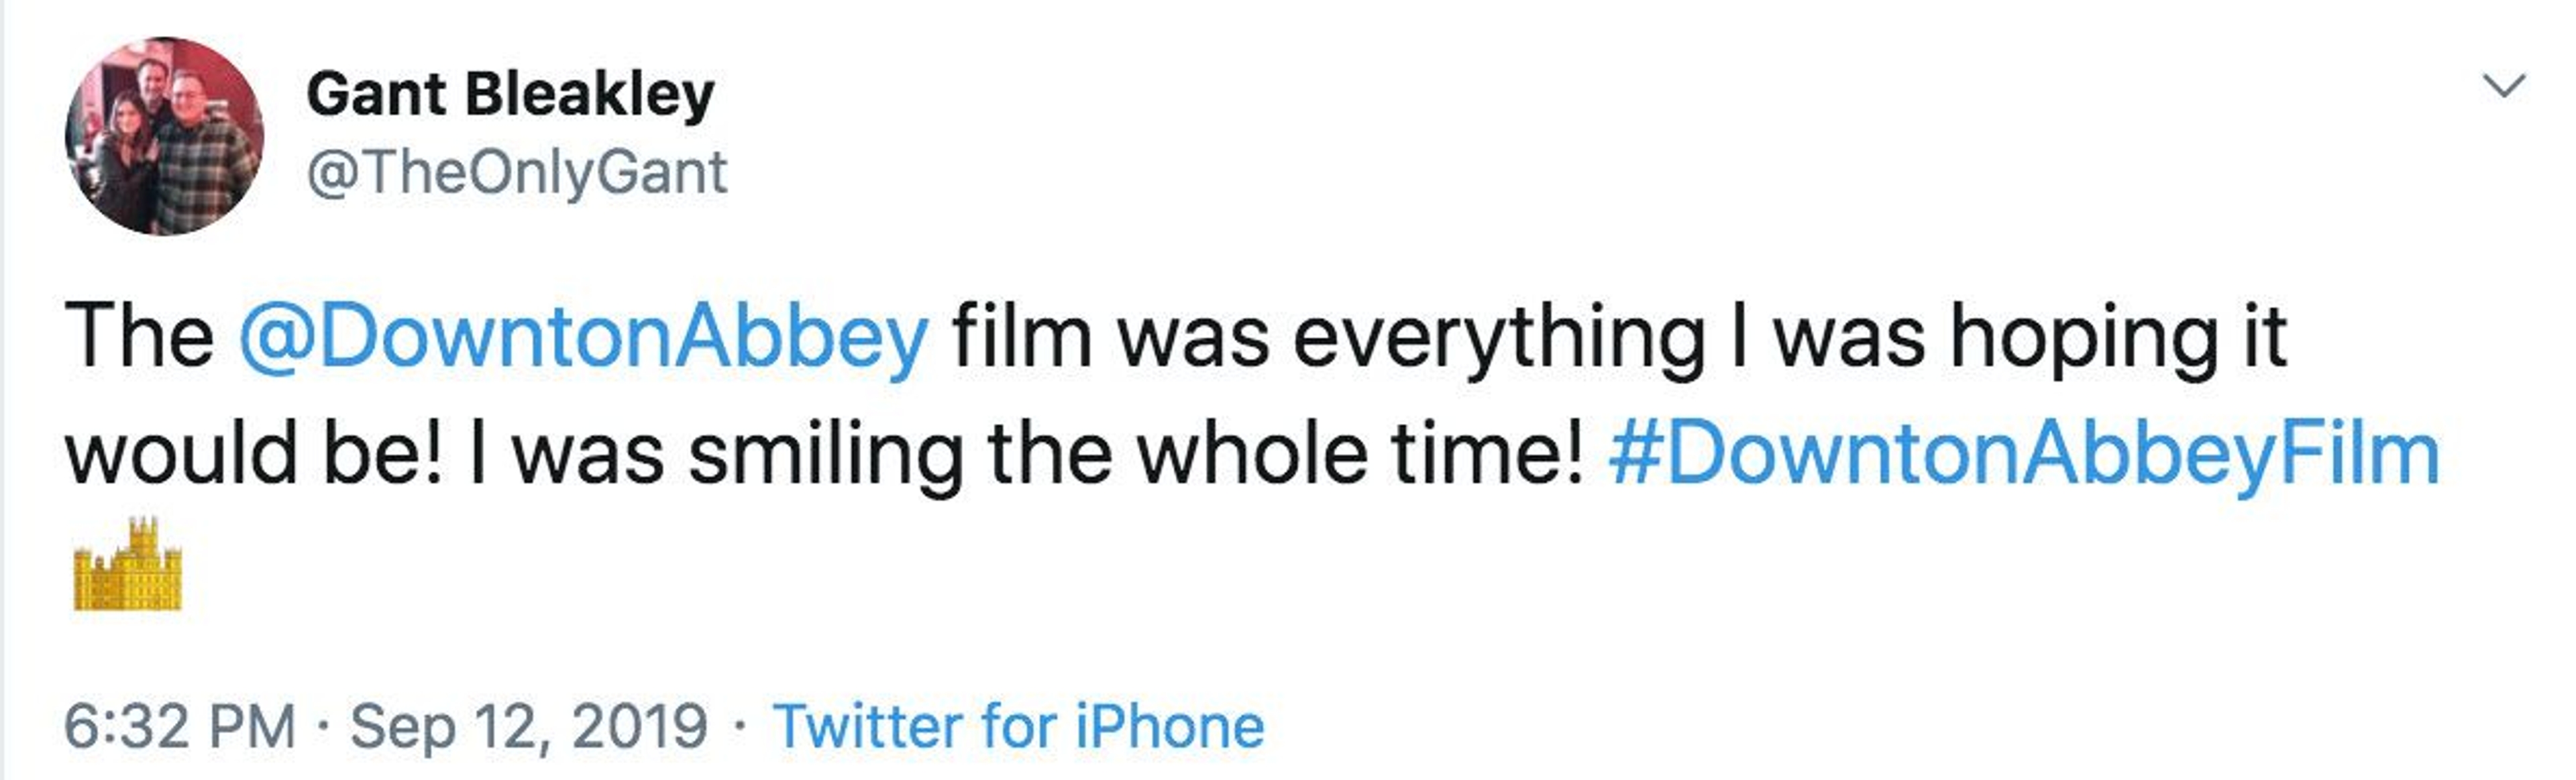
Task: Open the Gant Bleakley display name
Action: click(510, 95)
